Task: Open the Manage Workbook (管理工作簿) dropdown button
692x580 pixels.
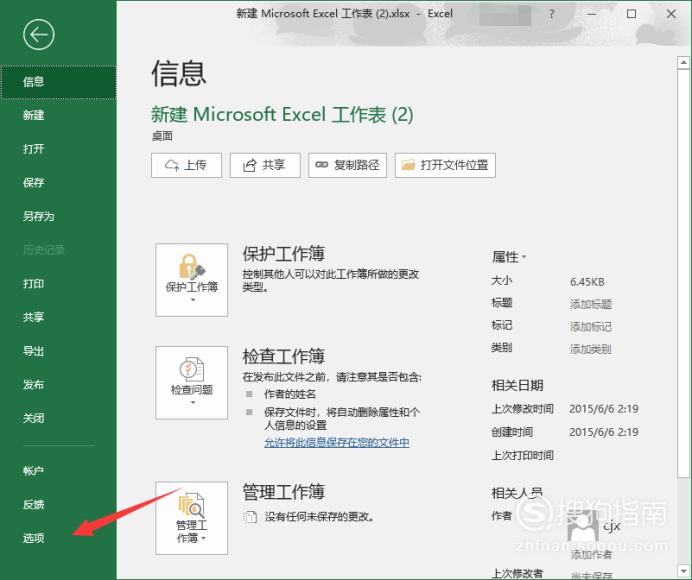Action: [x=192, y=518]
